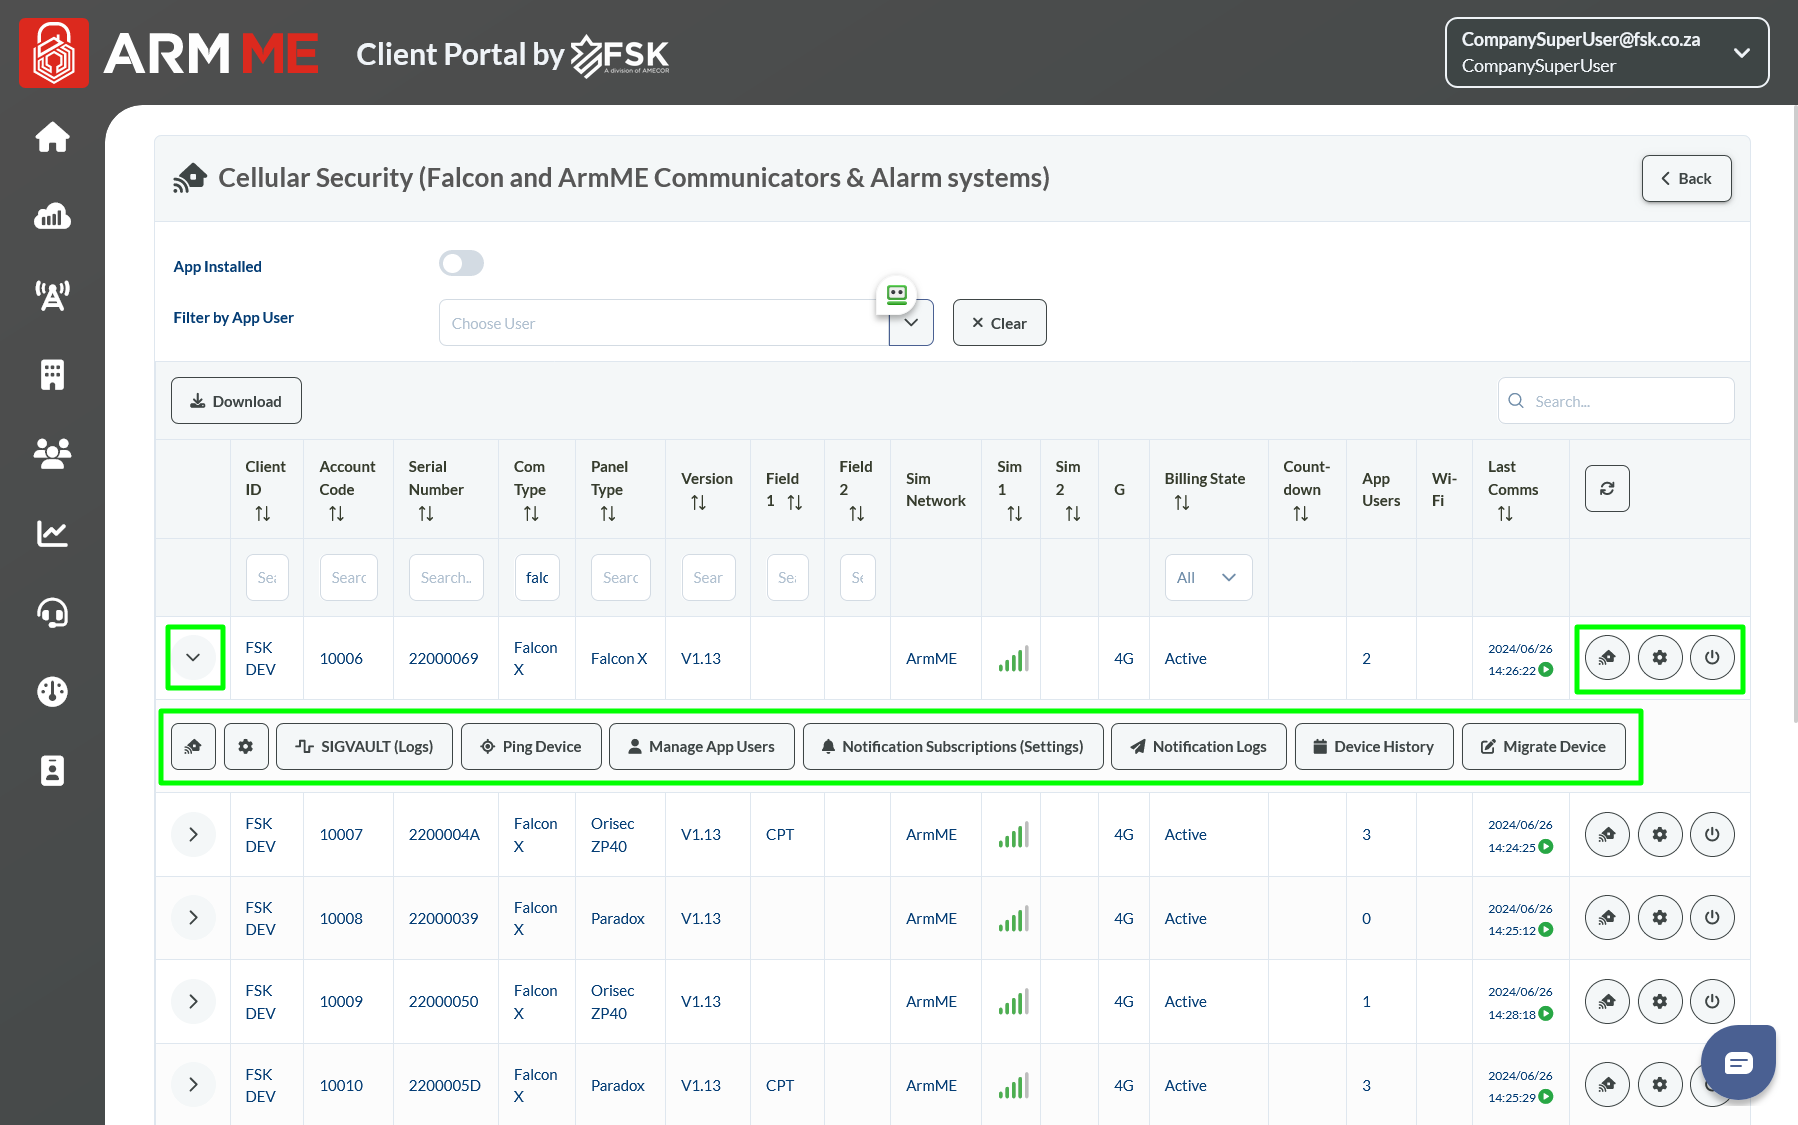This screenshot has height=1125, width=1798.
Task: Open the headset support sidebar icon
Action: 52,612
